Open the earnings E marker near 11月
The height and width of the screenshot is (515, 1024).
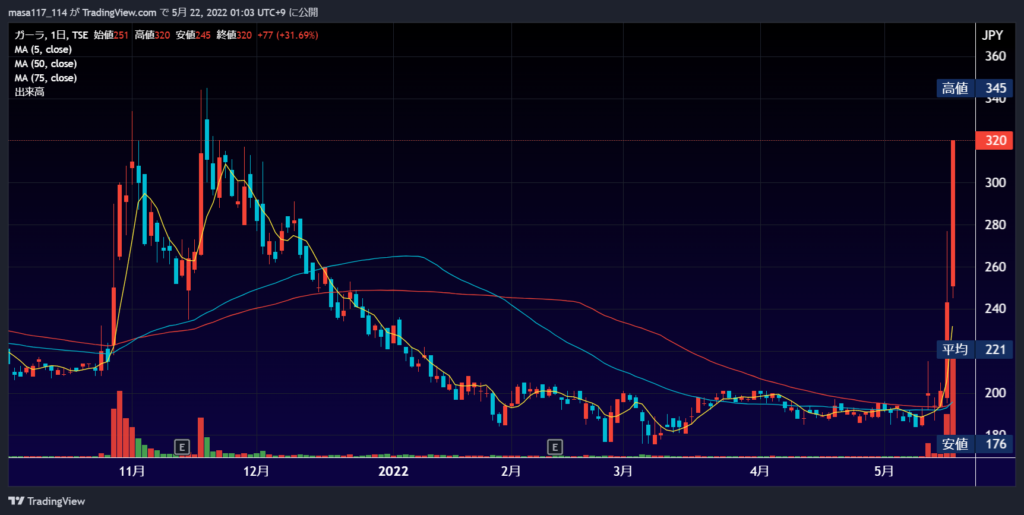(182, 447)
